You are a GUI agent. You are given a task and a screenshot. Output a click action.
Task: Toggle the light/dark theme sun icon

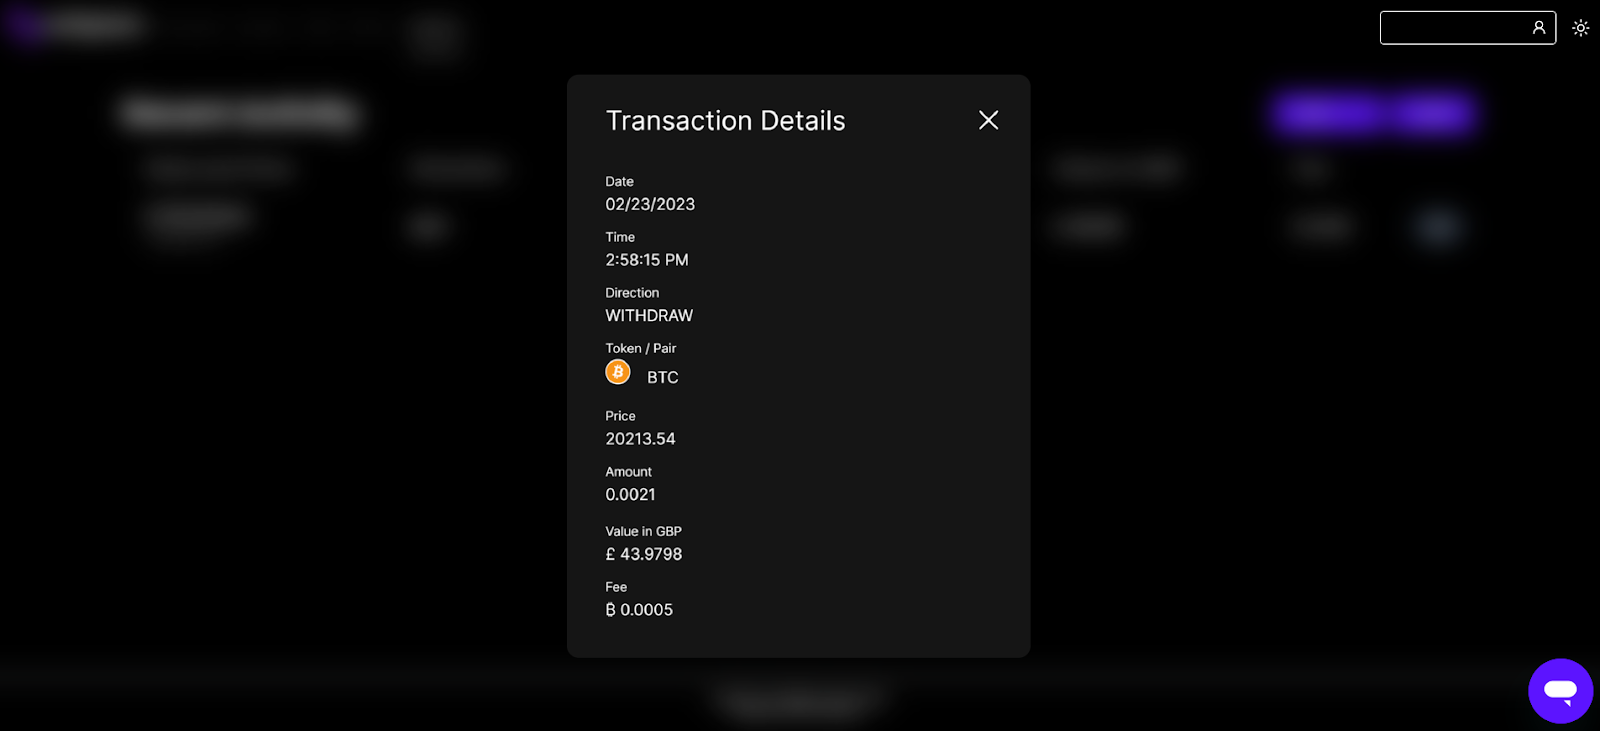tap(1580, 28)
